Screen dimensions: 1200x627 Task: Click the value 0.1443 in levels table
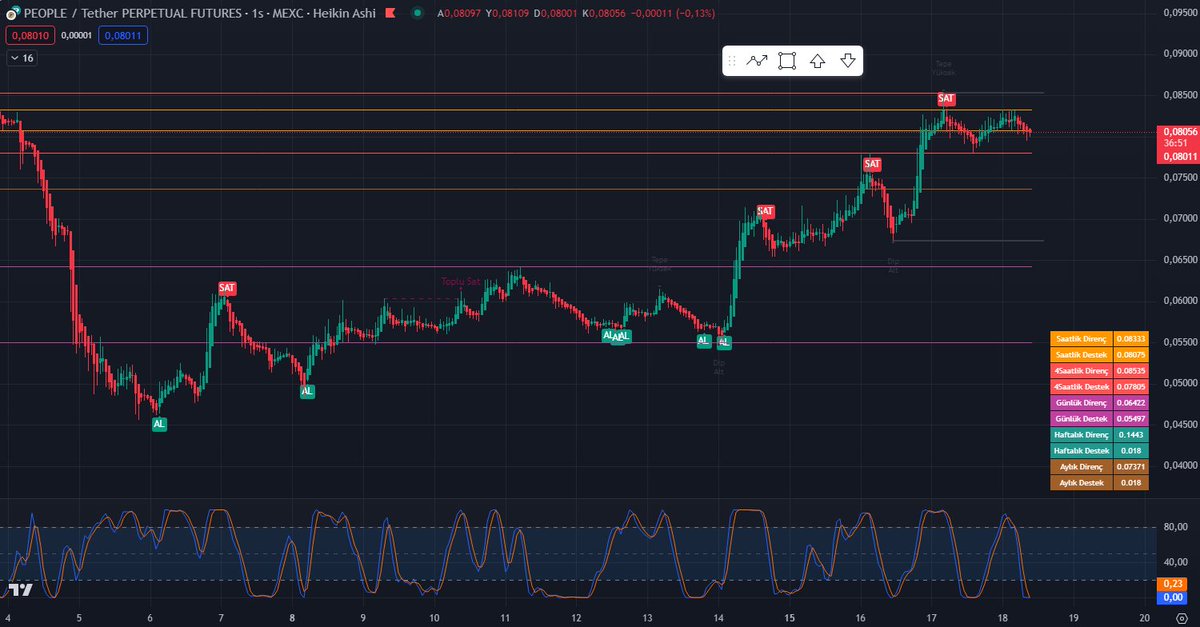(x=1131, y=434)
